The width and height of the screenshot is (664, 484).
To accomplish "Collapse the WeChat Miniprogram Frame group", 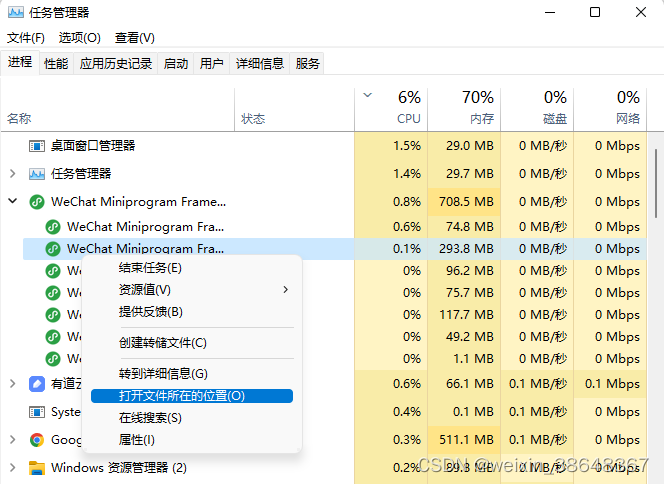I will point(13,201).
